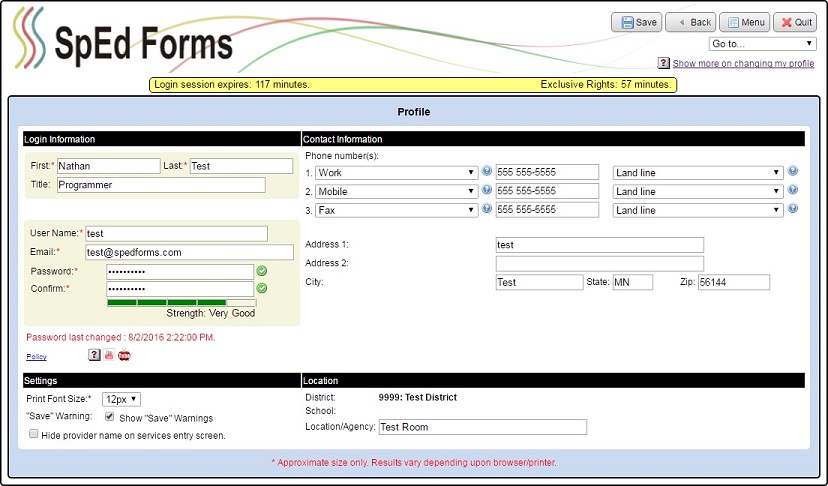Open the Policy link
This screenshot has width=828, height=486.
(x=36, y=356)
